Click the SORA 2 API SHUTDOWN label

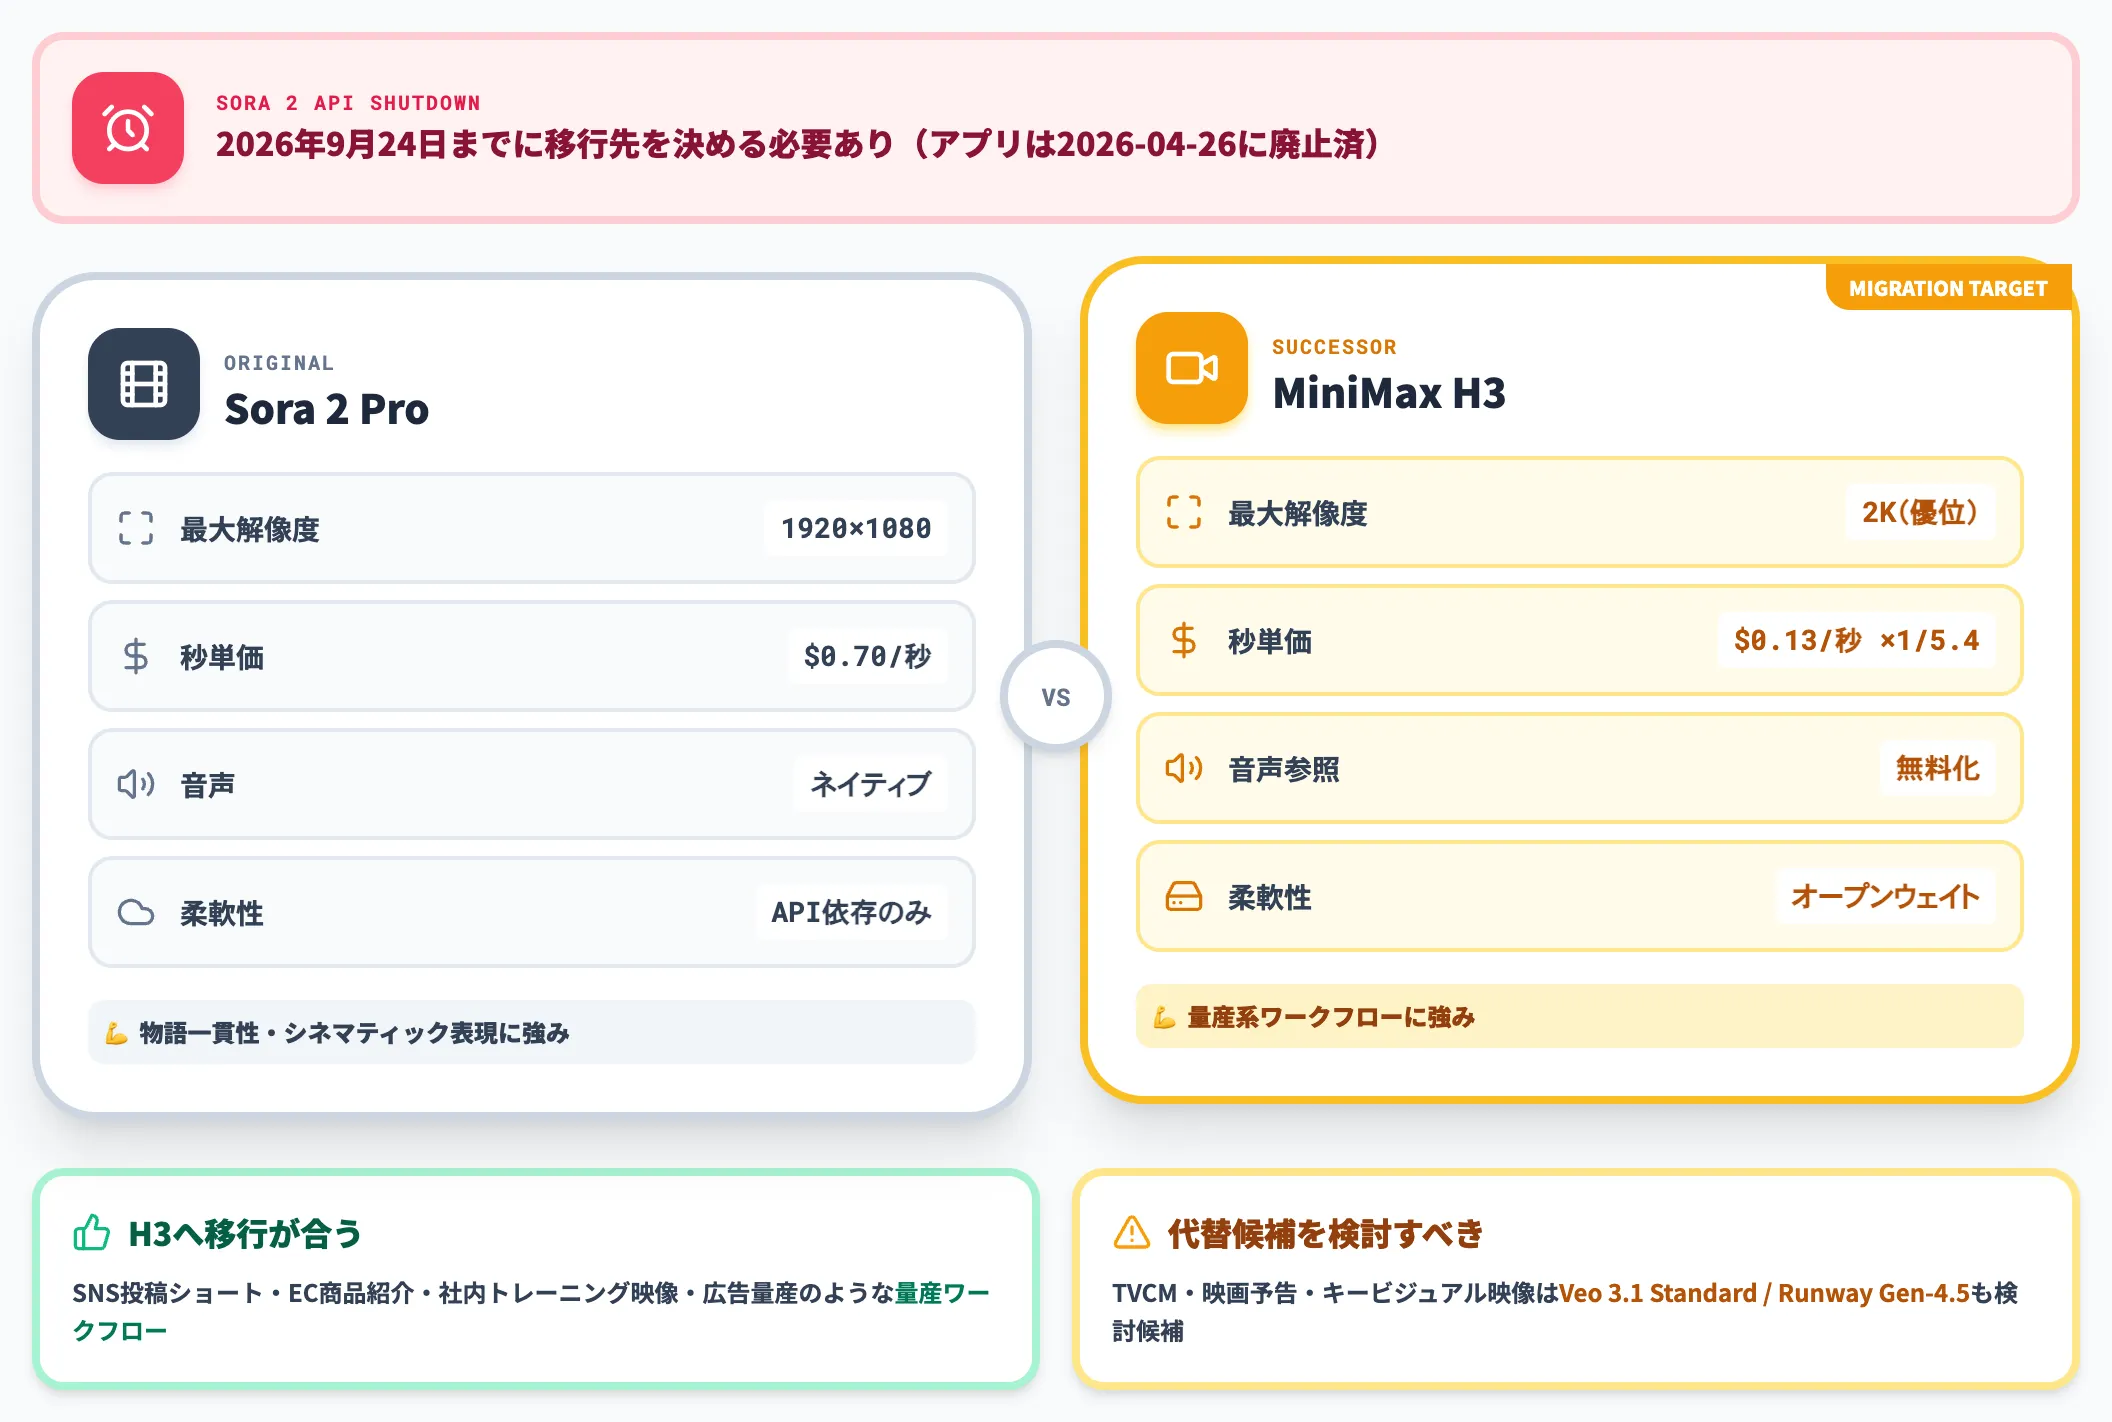[x=348, y=103]
